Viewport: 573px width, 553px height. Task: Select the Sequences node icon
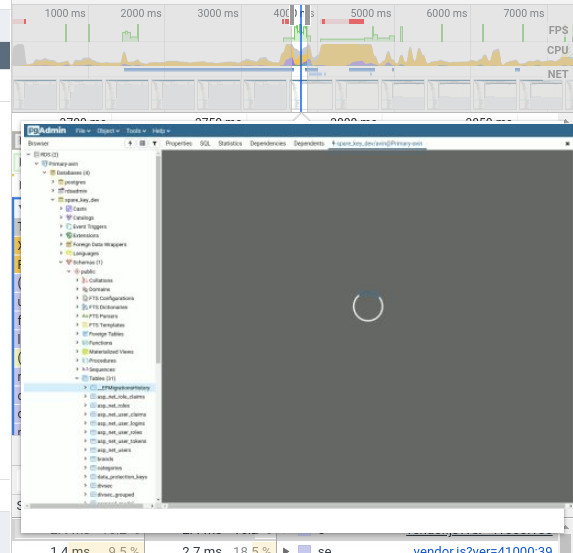(x=85, y=370)
